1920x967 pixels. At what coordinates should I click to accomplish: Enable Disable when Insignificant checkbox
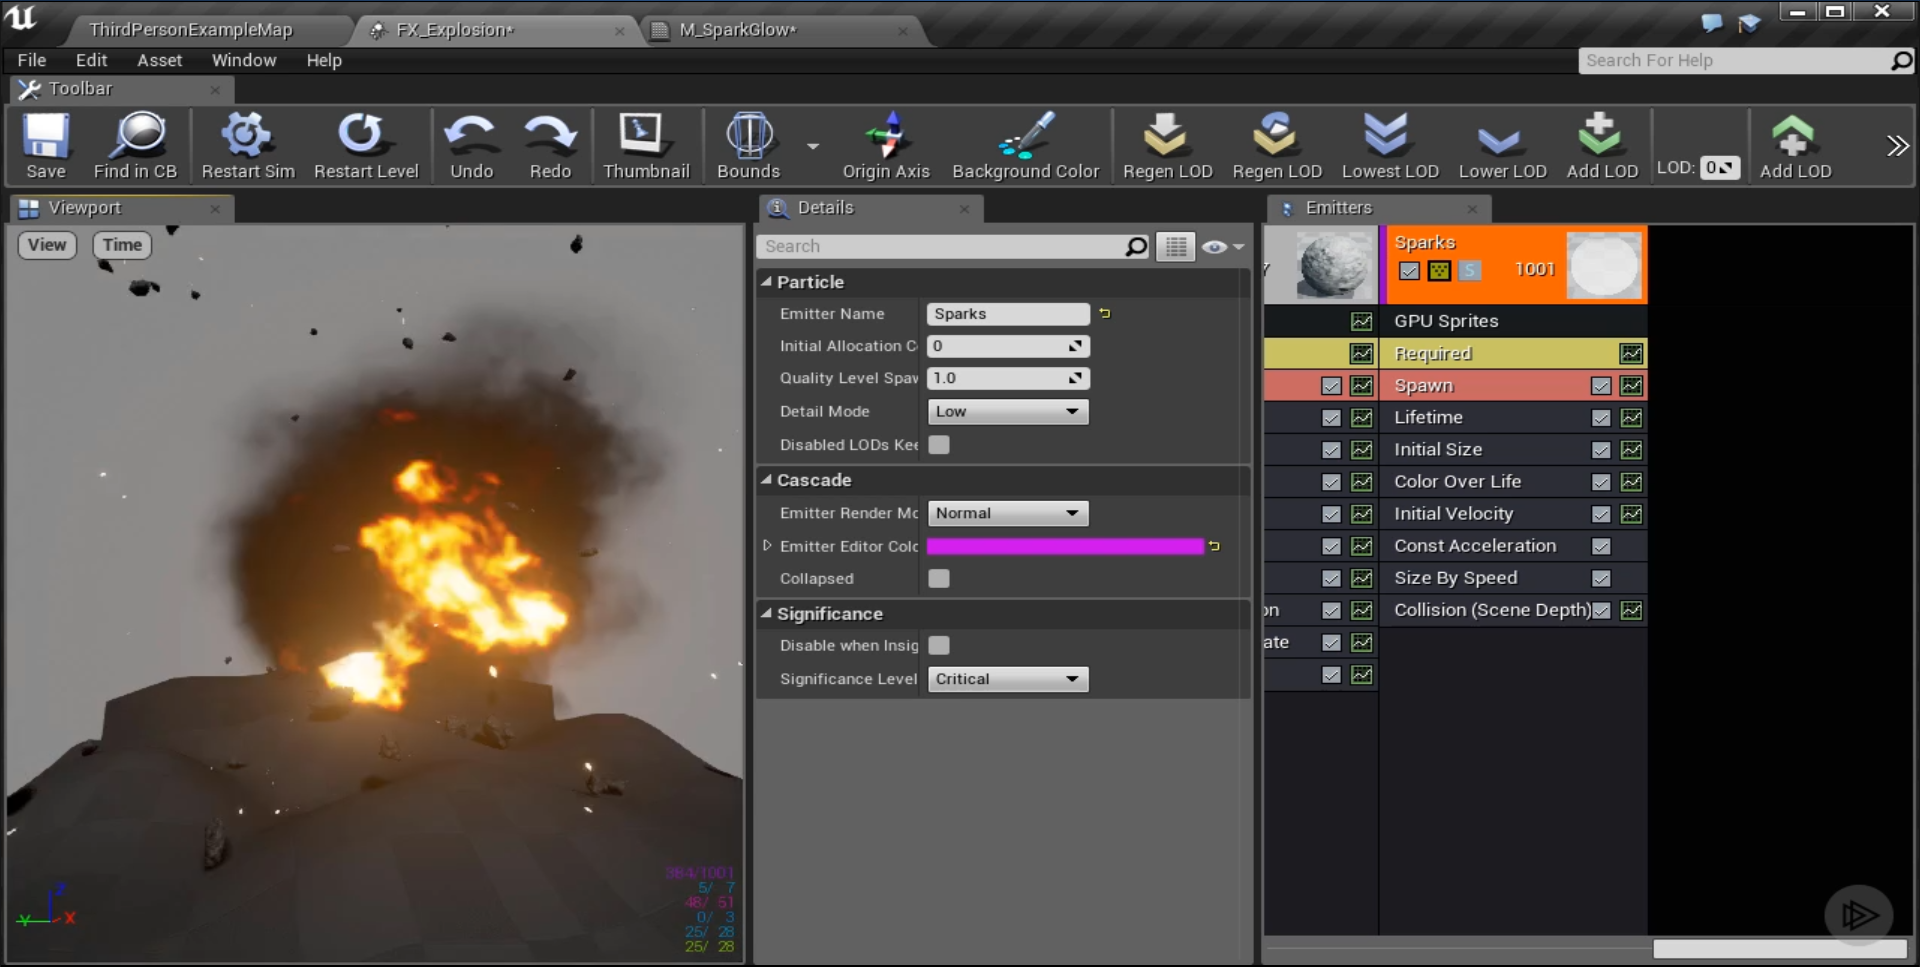click(939, 646)
